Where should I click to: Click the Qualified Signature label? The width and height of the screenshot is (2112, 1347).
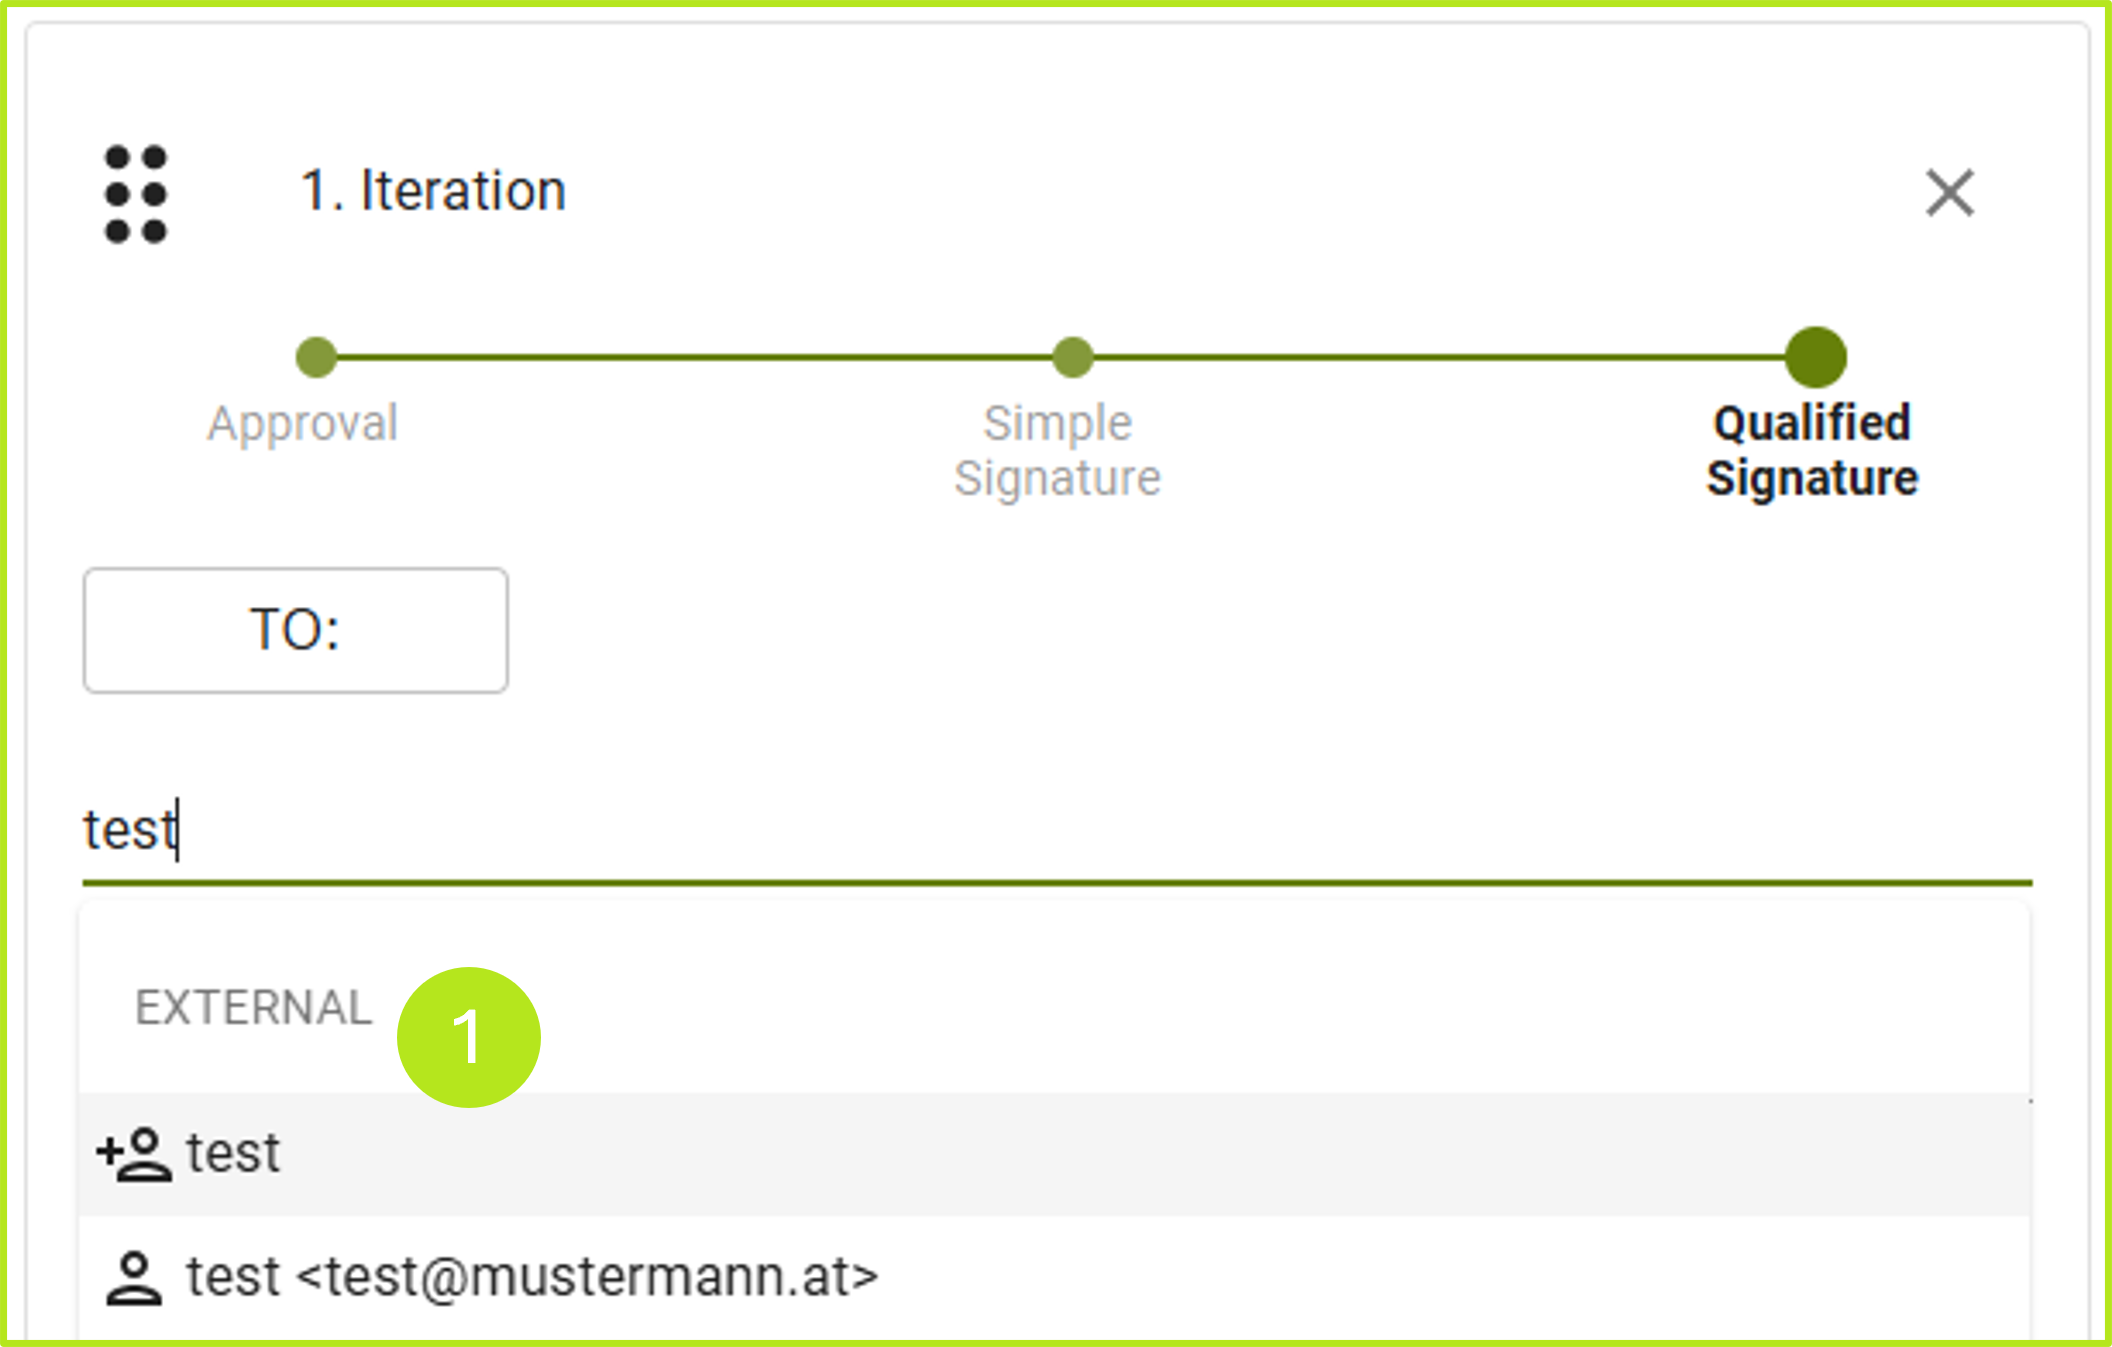(x=1812, y=450)
